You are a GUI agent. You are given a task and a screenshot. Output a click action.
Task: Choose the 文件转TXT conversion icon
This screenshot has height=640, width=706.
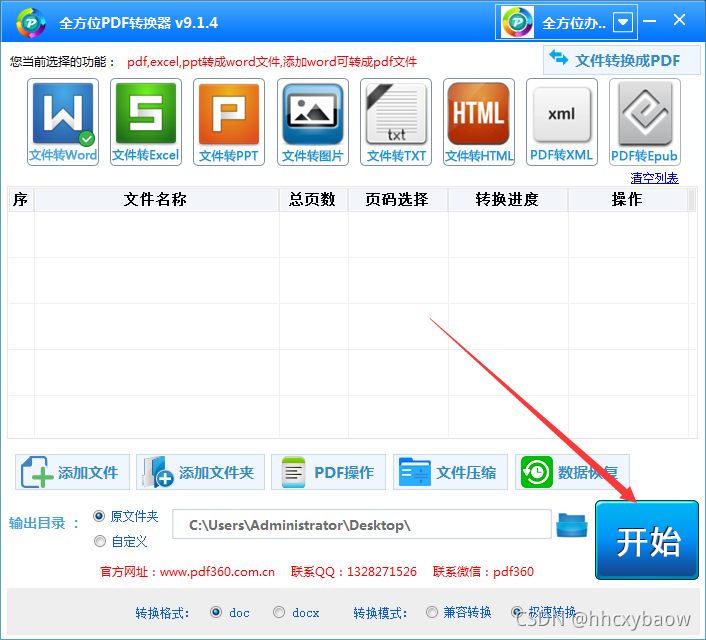coord(396,122)
